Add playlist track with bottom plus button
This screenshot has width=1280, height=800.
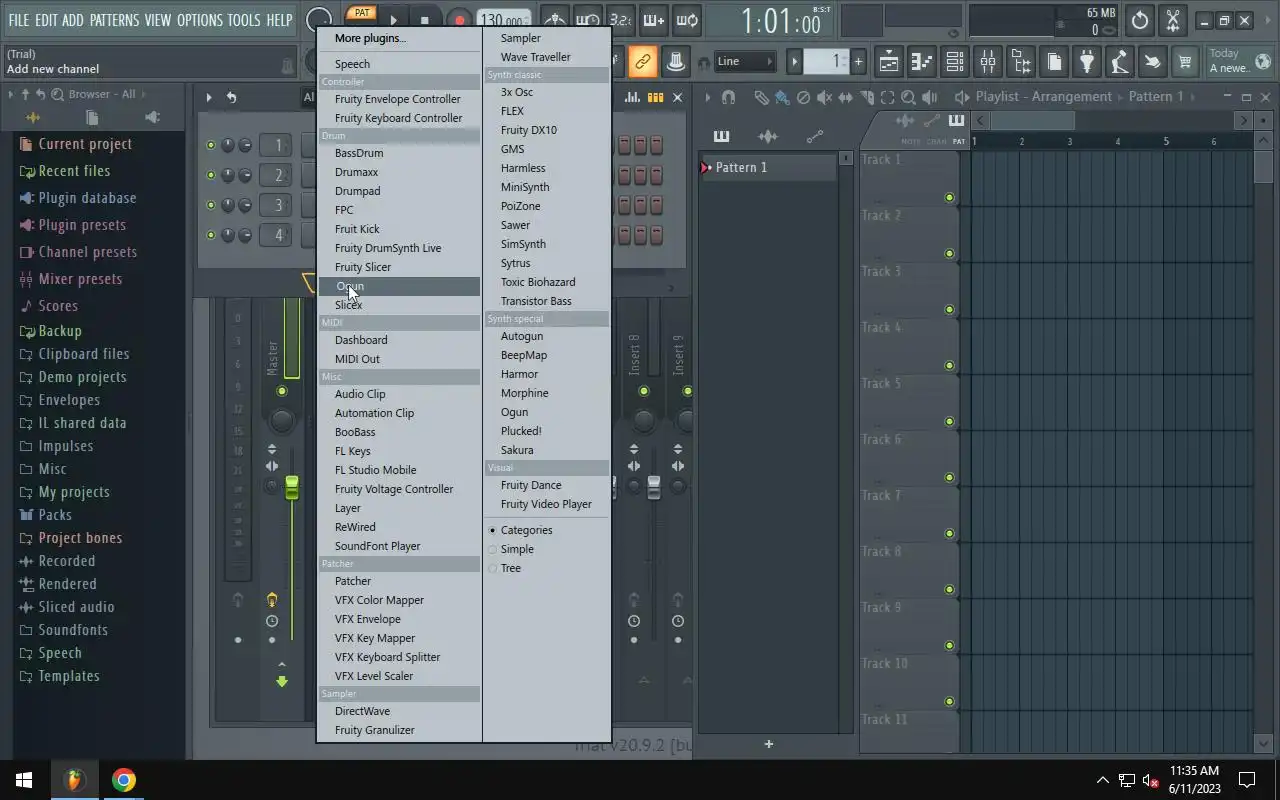pos(768,744)
